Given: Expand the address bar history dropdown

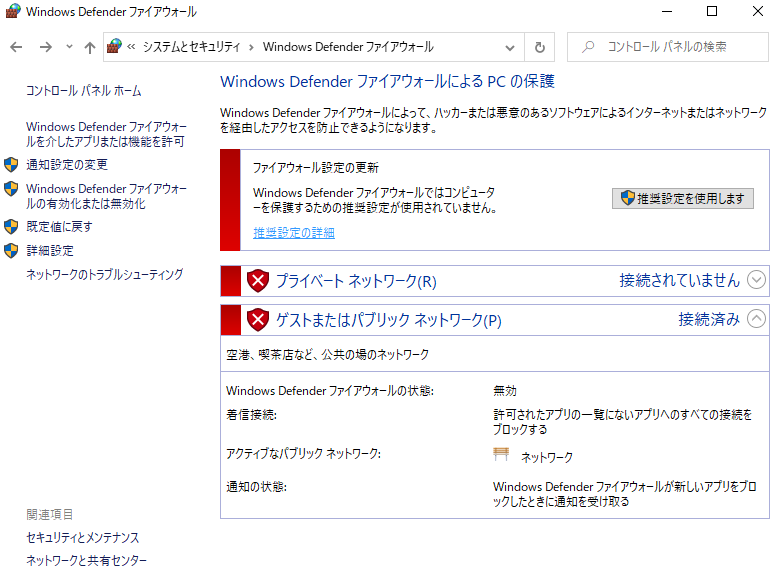Looking at the screenshot, I should [509, 48].
